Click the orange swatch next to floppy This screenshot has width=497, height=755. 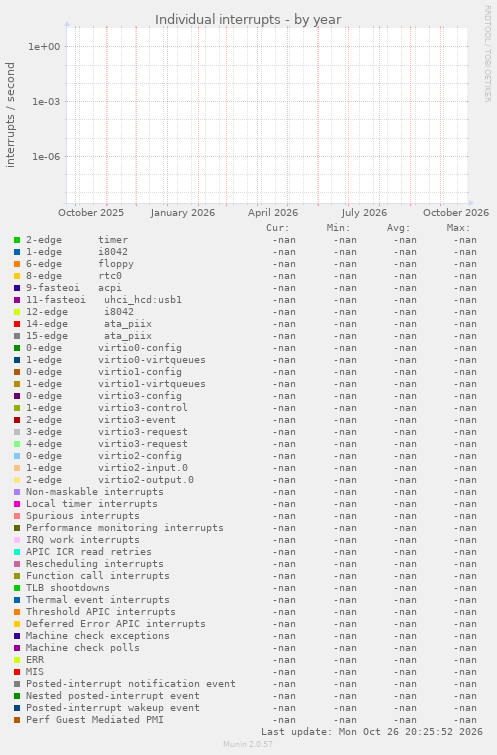pos(17,264)
